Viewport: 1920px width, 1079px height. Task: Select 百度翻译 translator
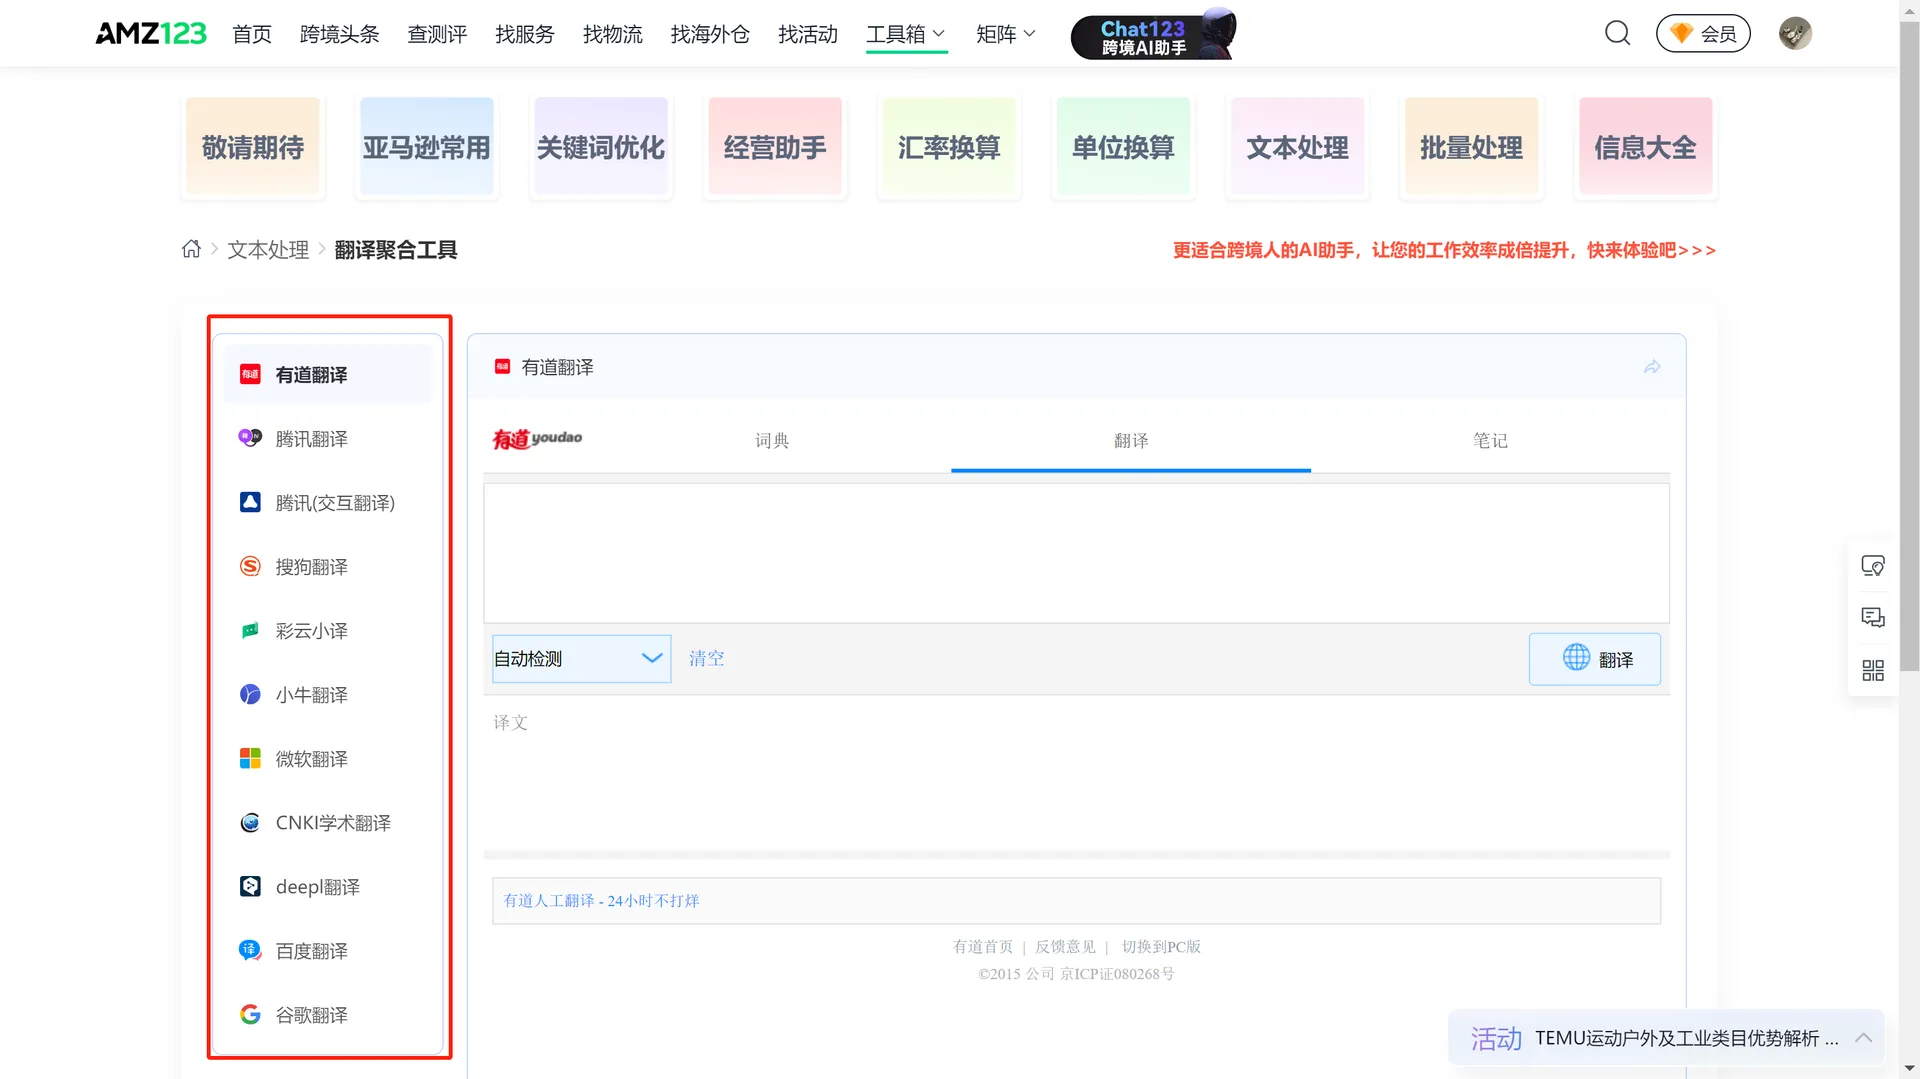[x=327, y=950]
